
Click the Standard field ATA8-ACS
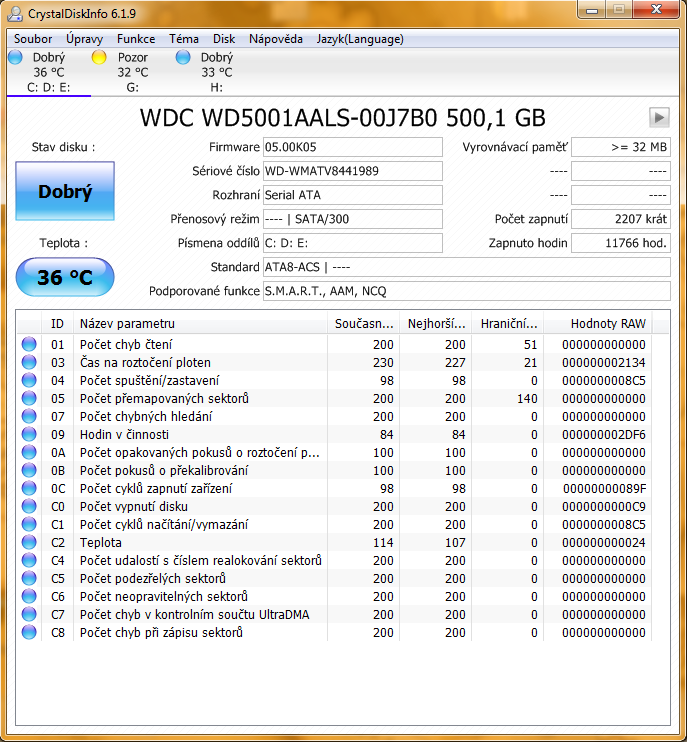(467, 267)
